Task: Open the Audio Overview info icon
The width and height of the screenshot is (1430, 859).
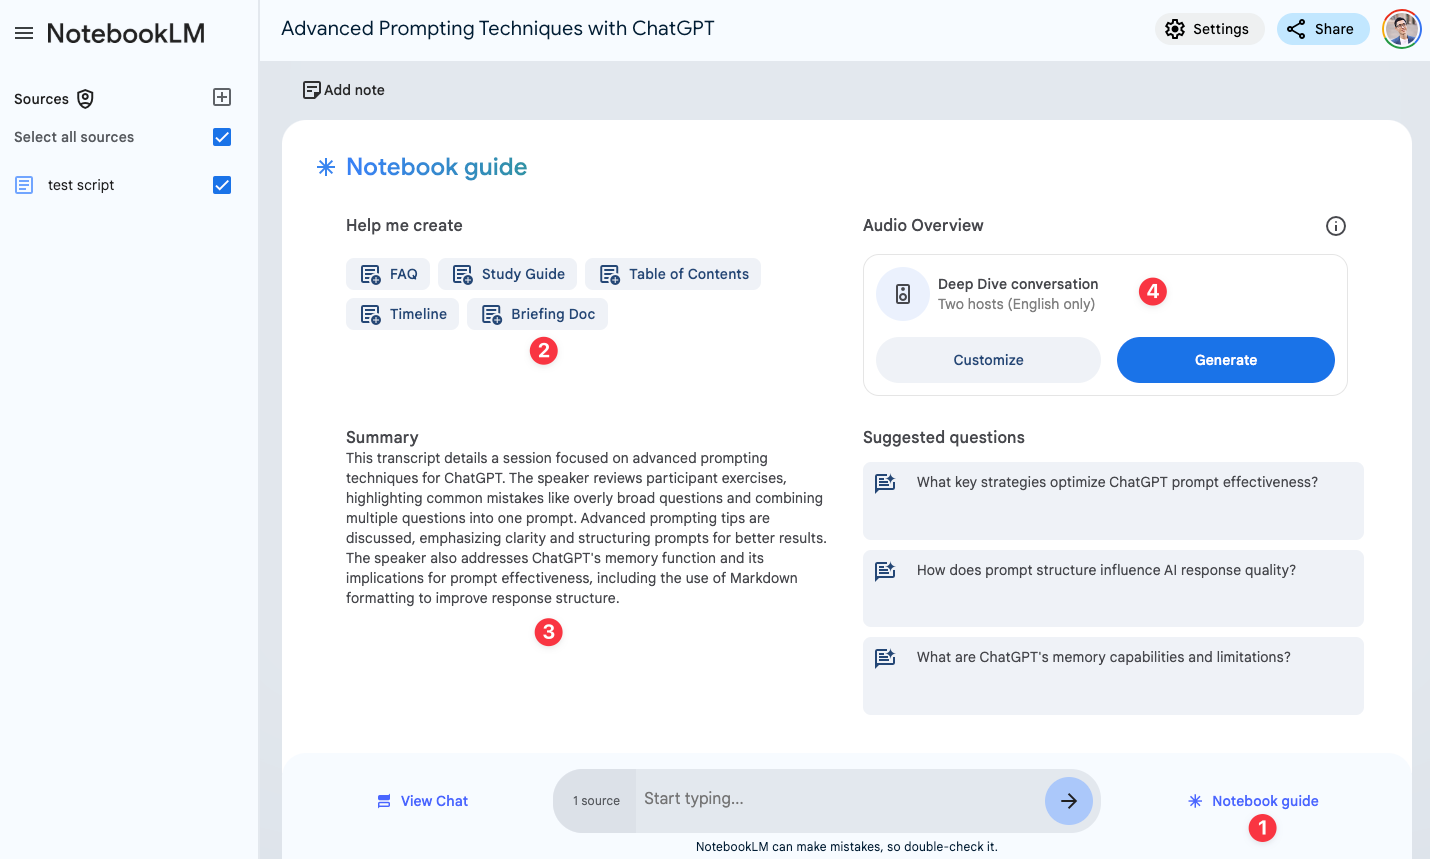Action: point(1336,225)
